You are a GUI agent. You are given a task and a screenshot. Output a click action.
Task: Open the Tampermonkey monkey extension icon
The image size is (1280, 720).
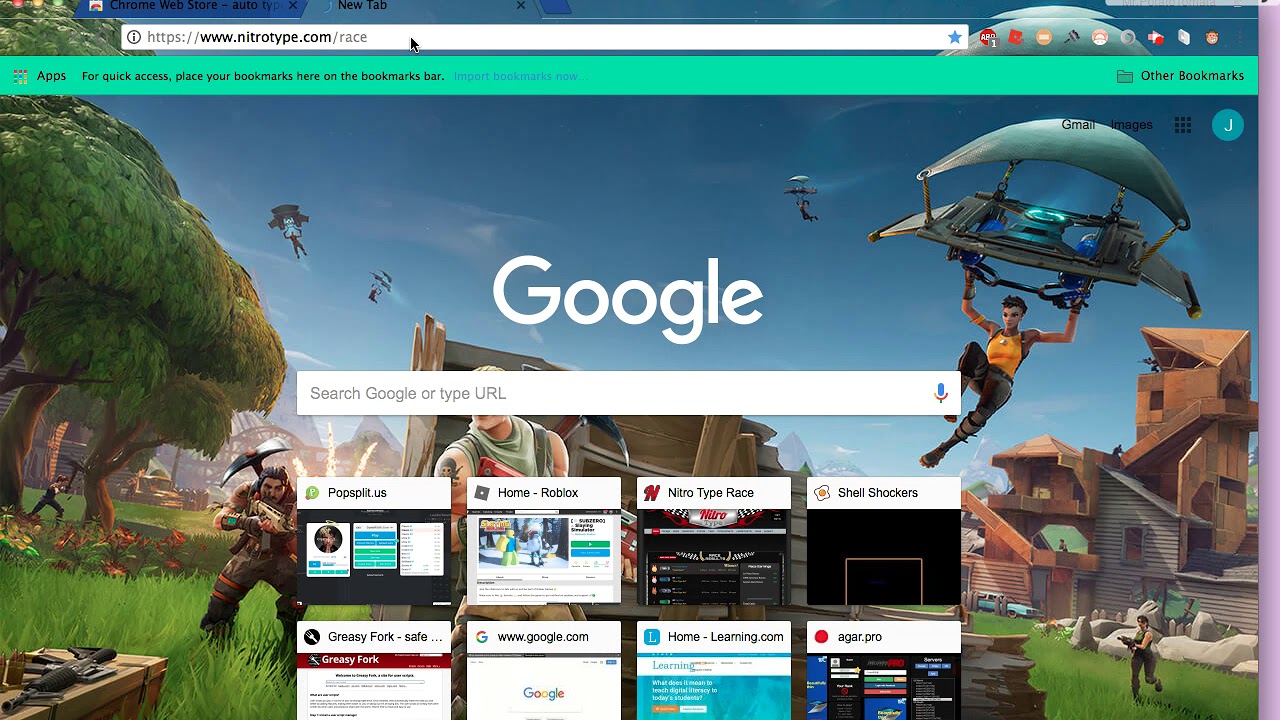(1212, 38)
